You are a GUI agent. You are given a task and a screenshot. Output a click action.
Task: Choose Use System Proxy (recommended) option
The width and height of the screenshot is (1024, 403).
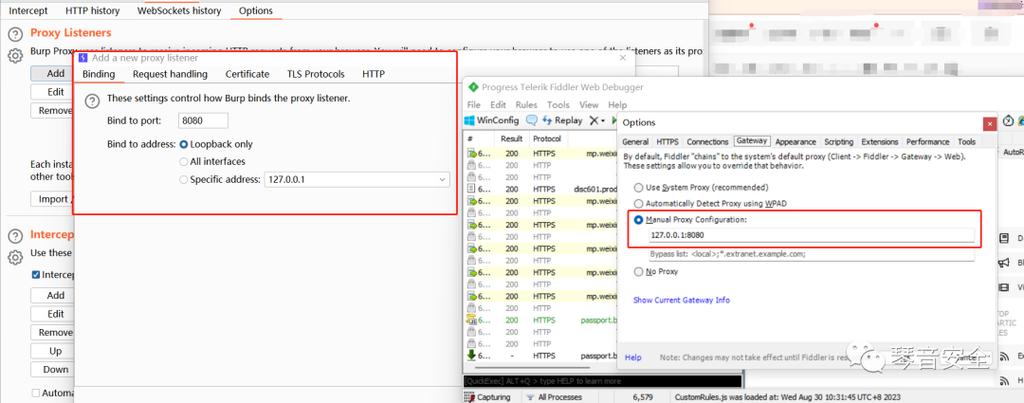pos(638,187)
